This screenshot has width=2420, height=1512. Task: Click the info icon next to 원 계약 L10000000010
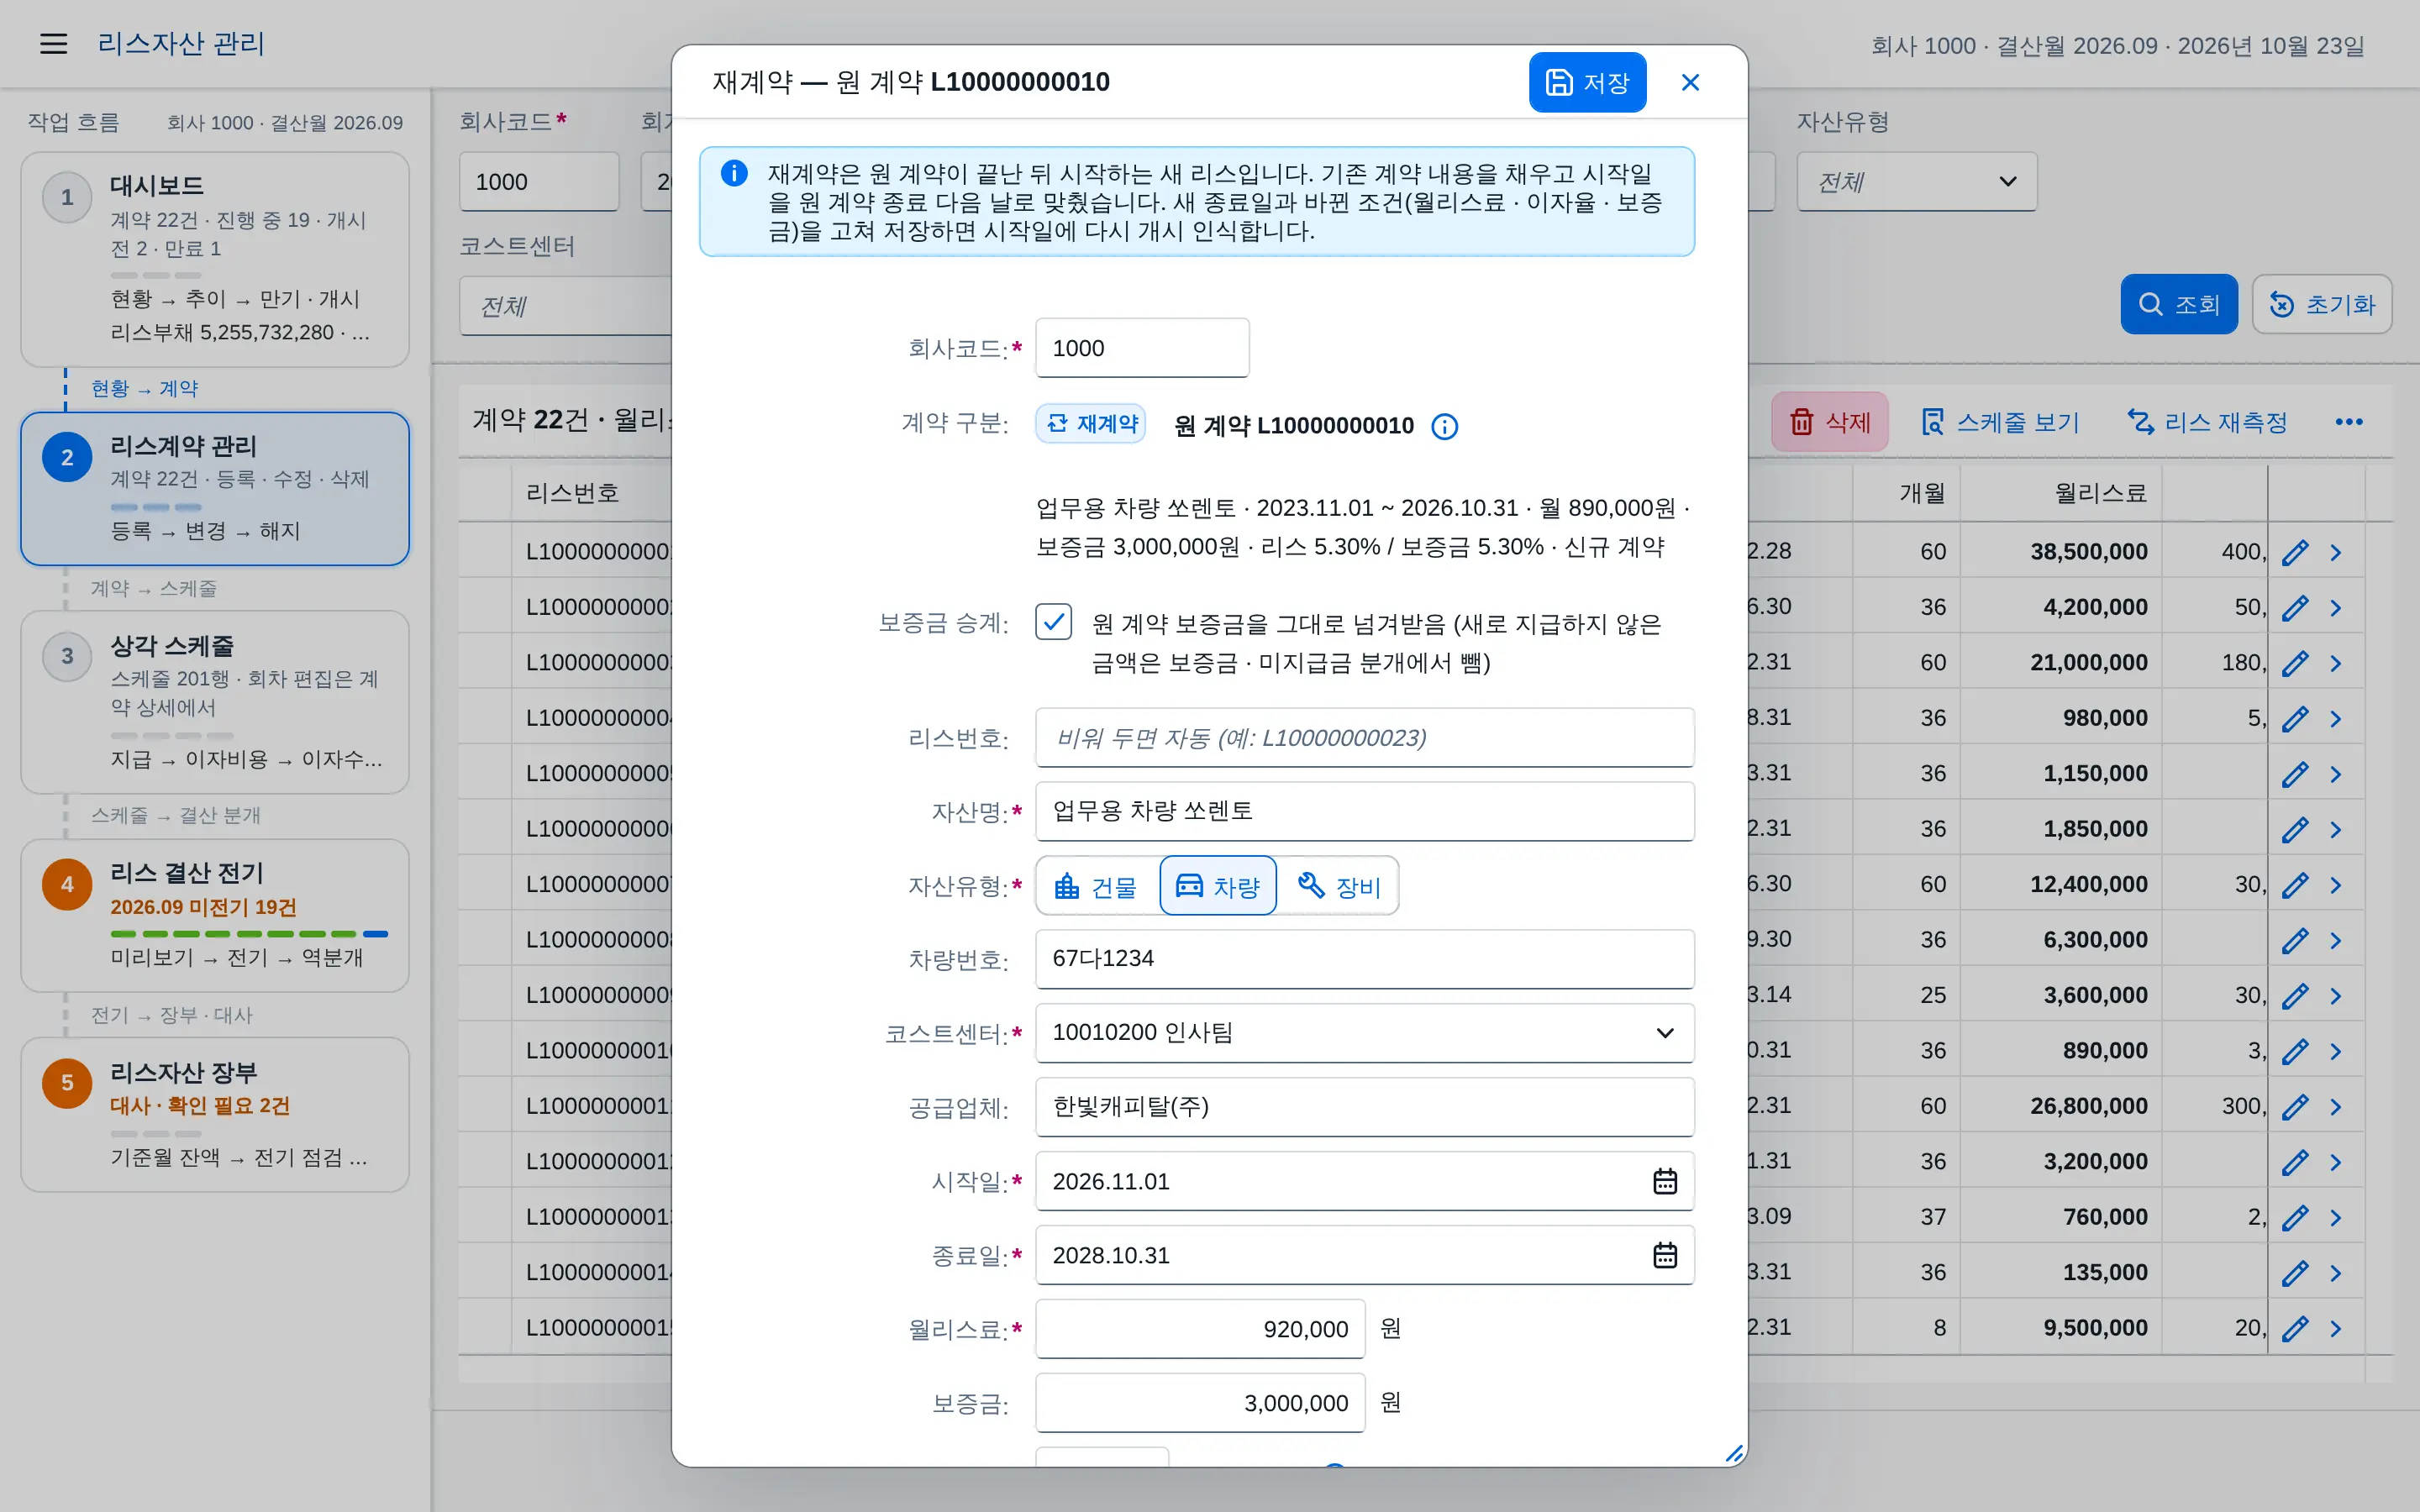click(1444, 427)
